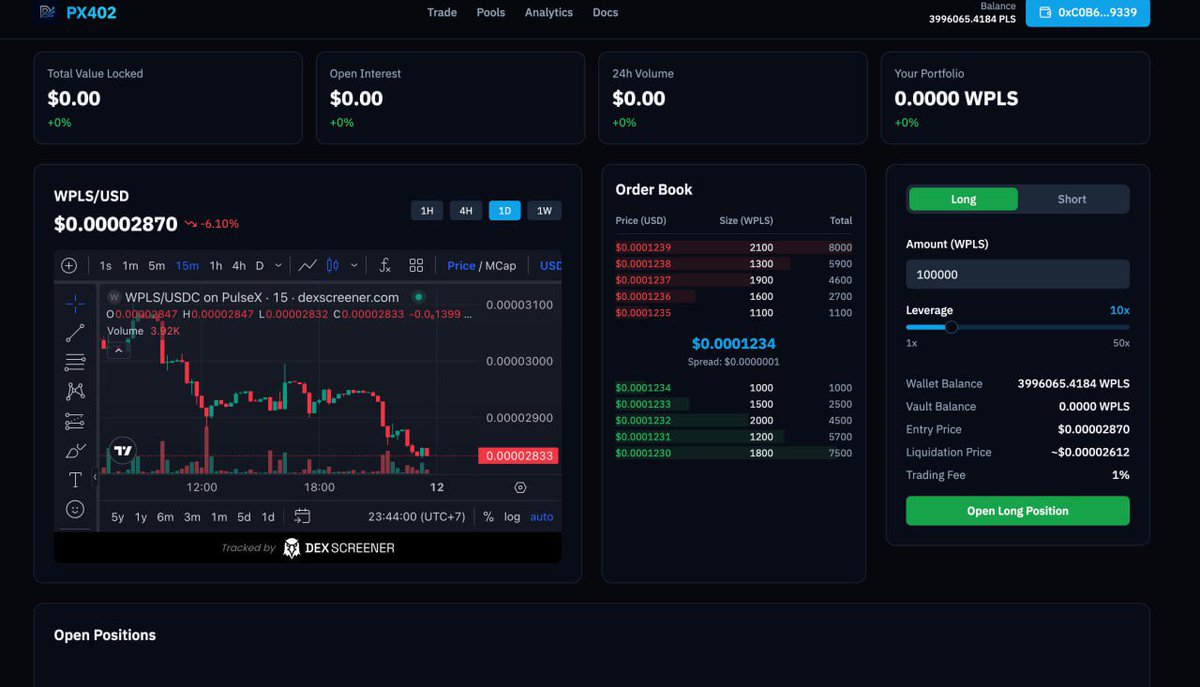
Task: Select the Text annotation tool
Action: click(x=75, y=477)
